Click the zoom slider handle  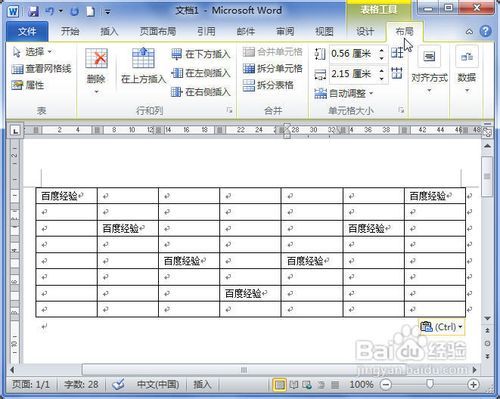(430, 384)
